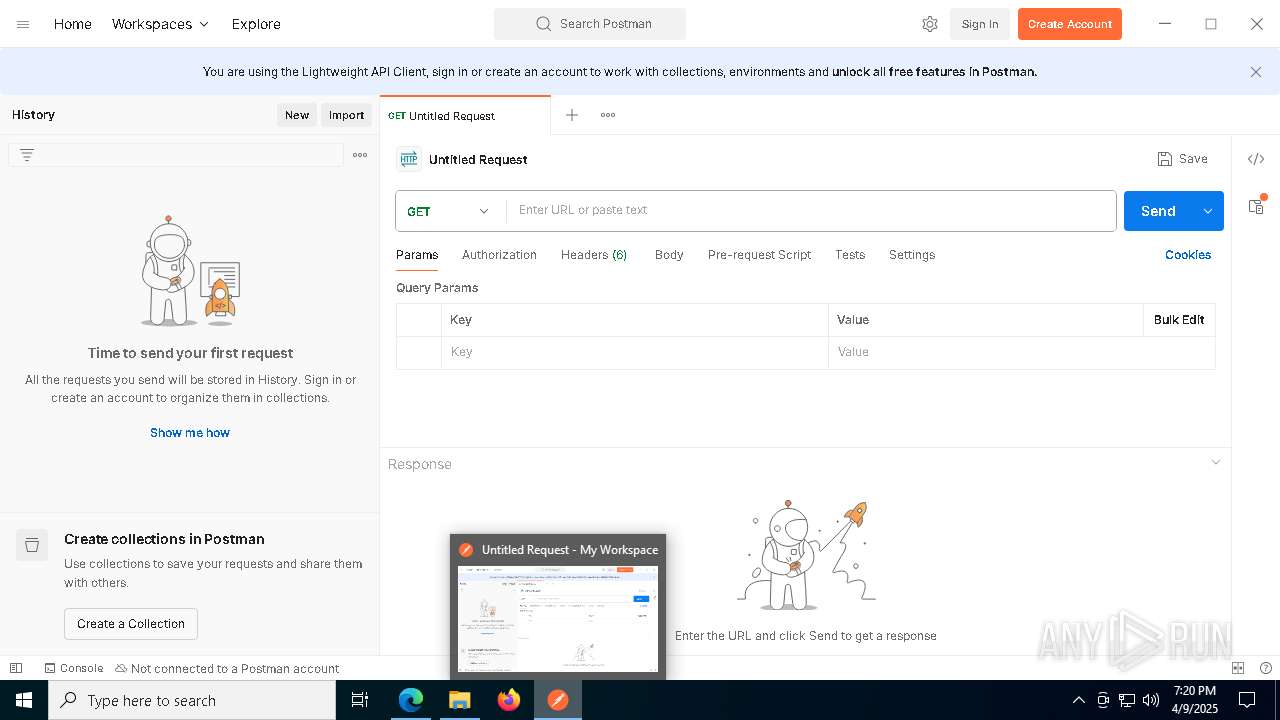Click the history filter icon
This screenshot has width=1280, height=720.
click(27, 155)
